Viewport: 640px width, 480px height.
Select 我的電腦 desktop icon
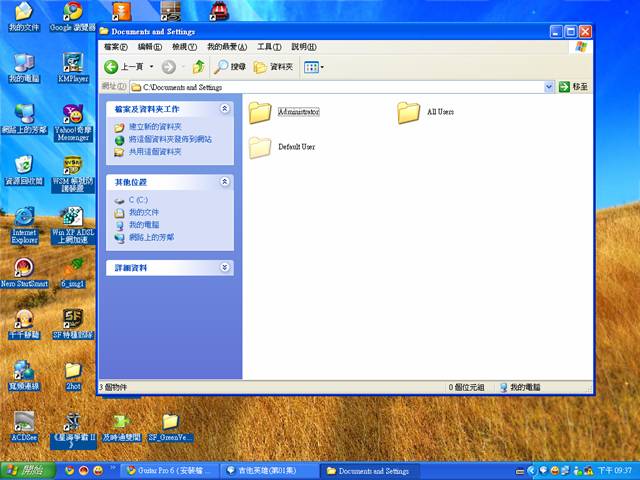coord(24,68)
